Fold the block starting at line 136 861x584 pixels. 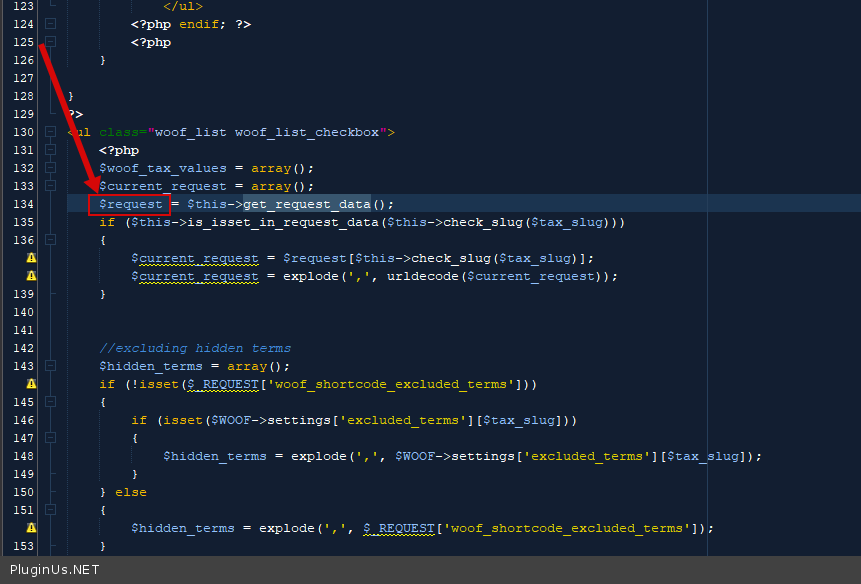pos(50,240)
